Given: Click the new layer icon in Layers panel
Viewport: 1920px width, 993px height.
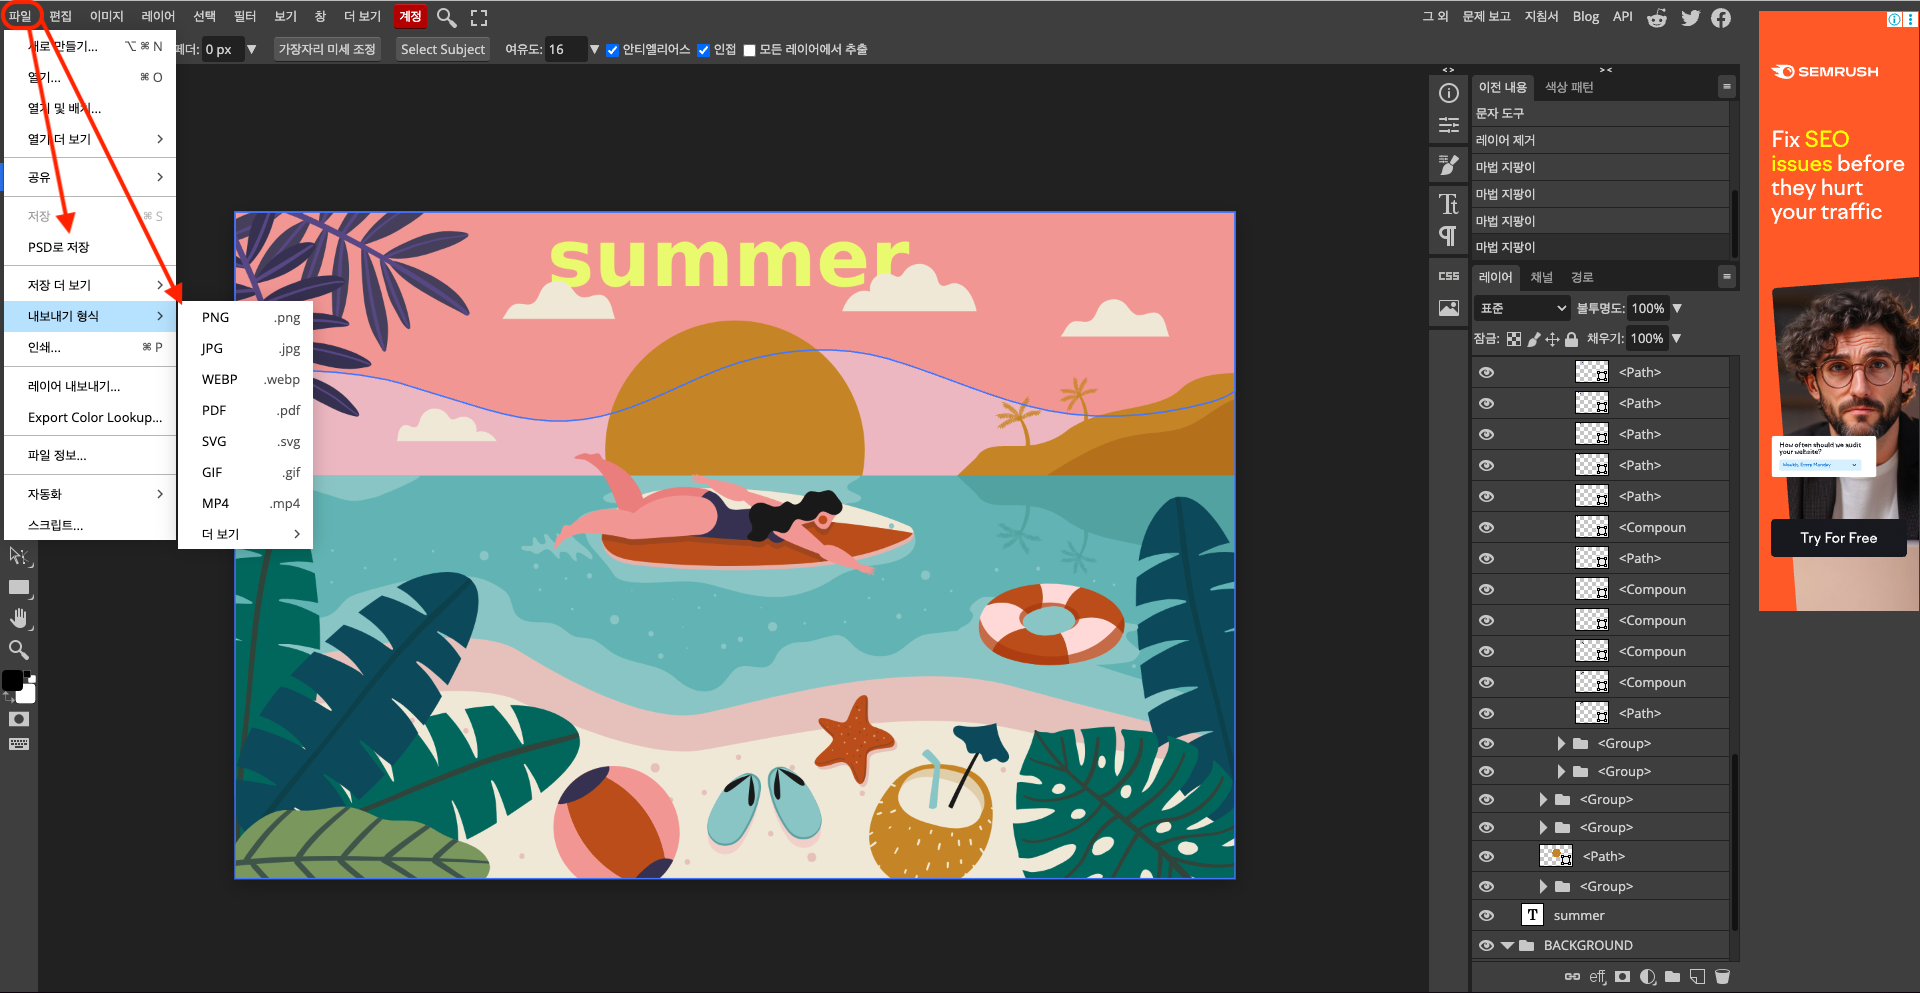Looking at the screenshot, I should coord(1697,977).
